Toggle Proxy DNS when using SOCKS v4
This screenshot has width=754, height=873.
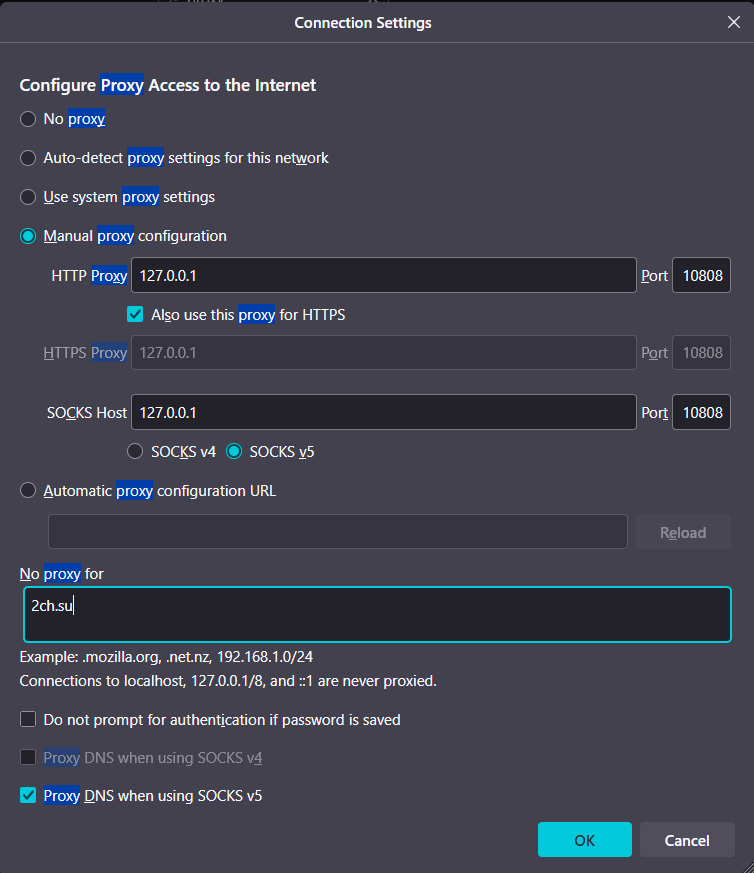click(28, 757)
